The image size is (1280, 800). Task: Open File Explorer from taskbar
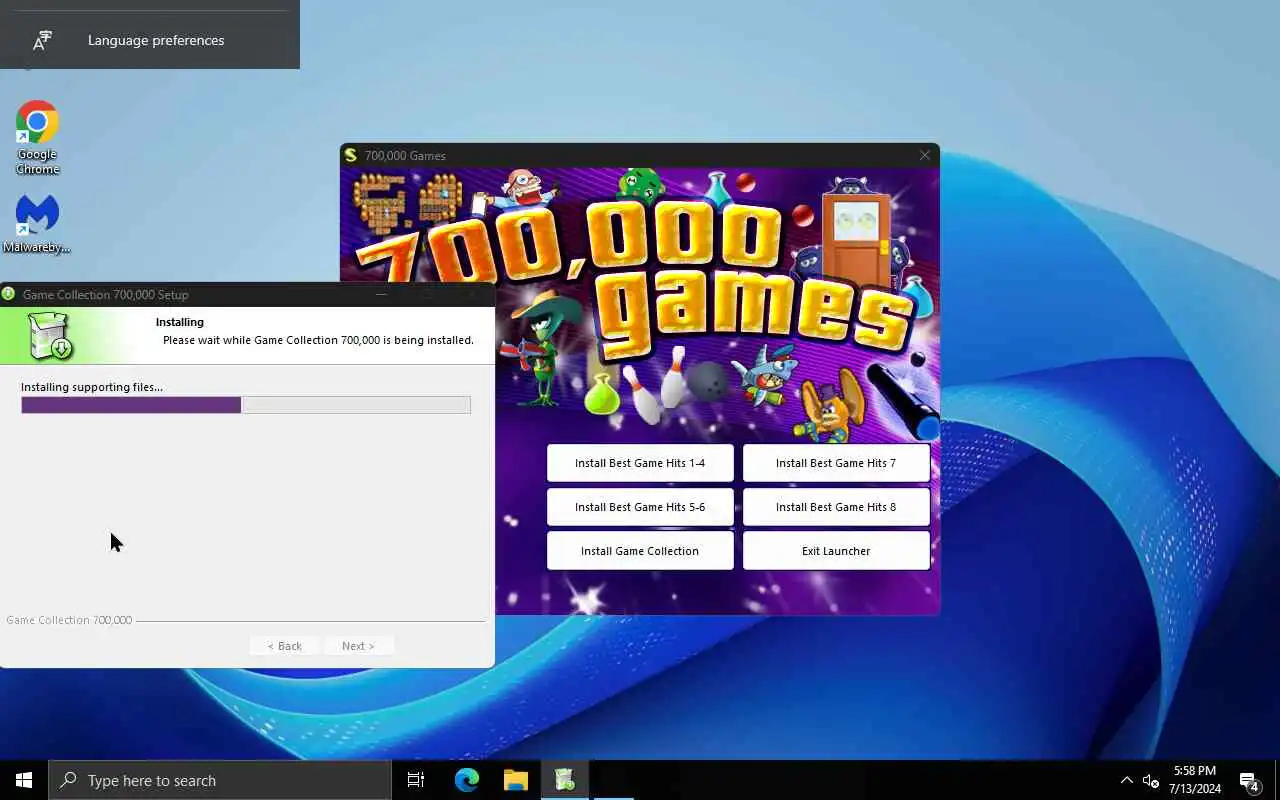pyautogui.click(x=515, y=780)
